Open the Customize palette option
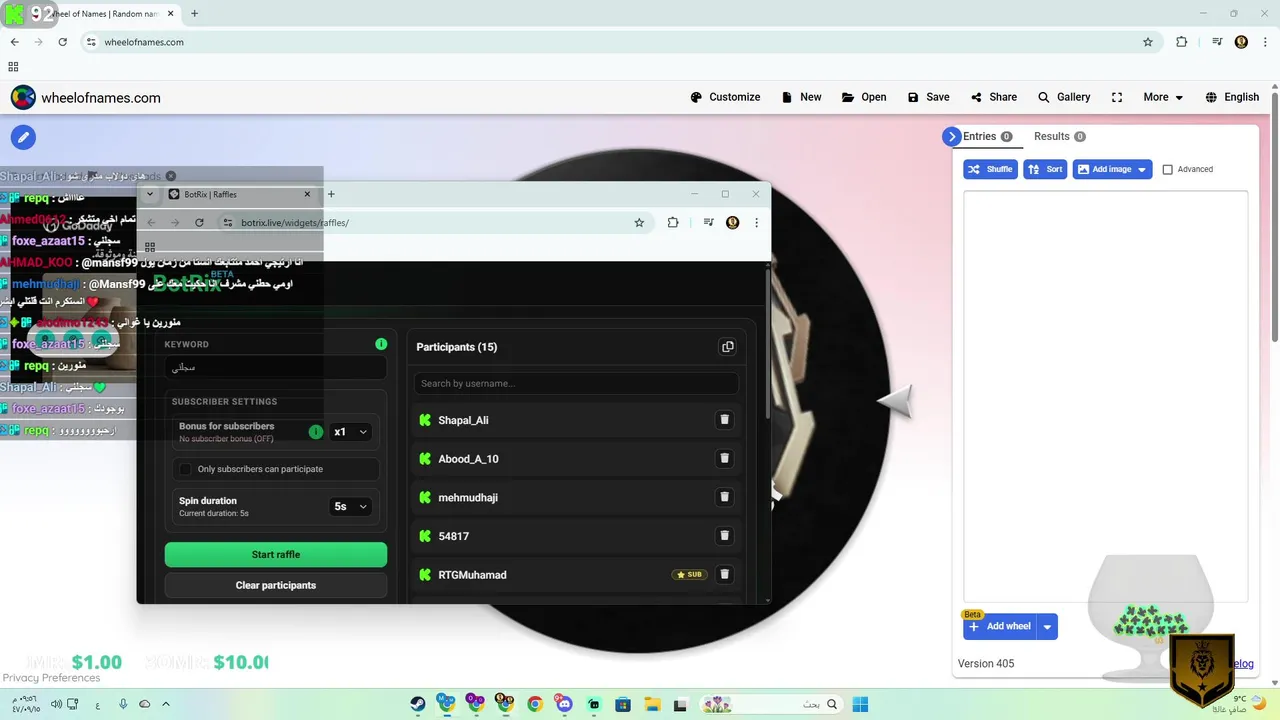Image resolution: width=1280 pixels, height=720 pixels. (725, 97)
